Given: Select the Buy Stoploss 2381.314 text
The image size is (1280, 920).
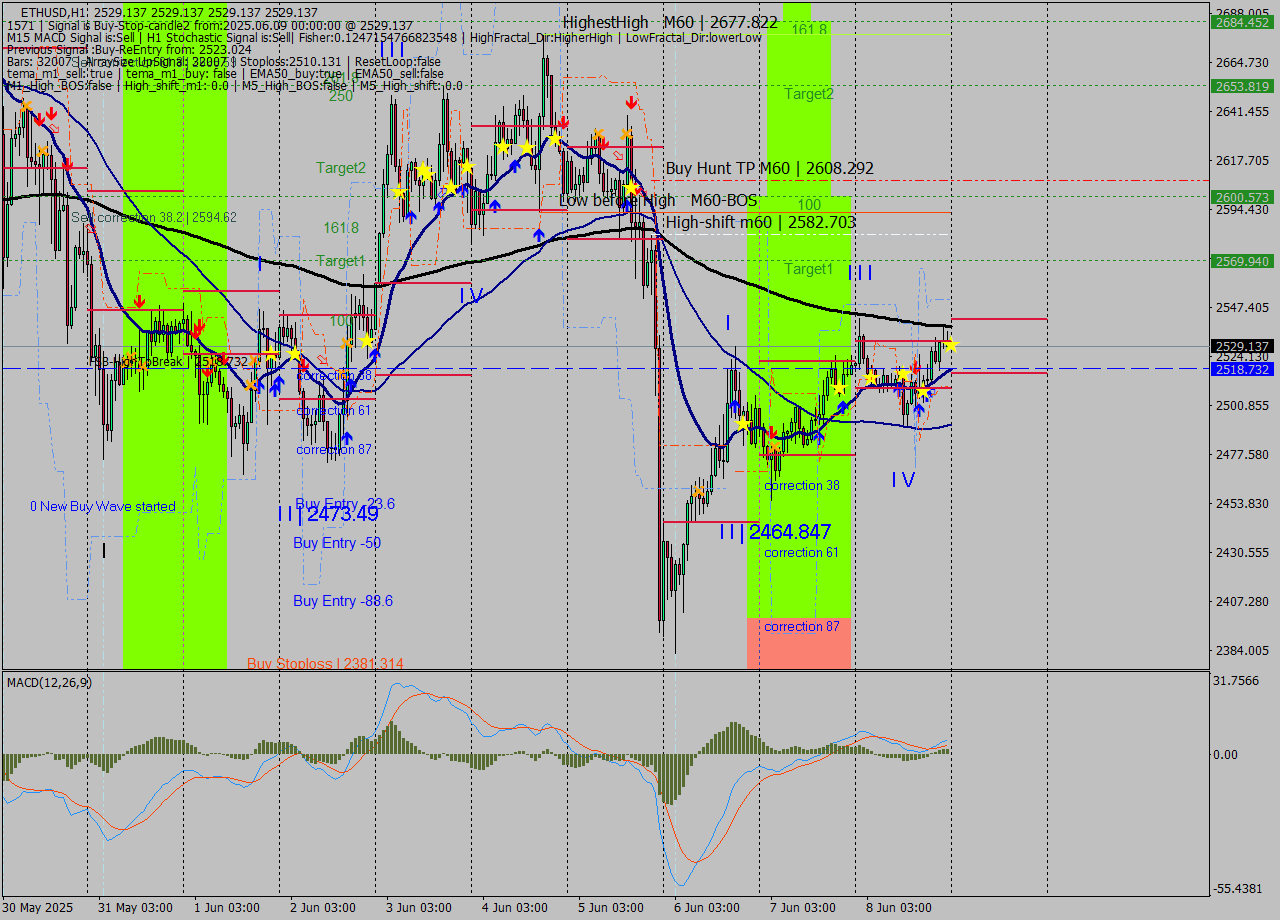Looking at the screenshot, I should [325, 663].
